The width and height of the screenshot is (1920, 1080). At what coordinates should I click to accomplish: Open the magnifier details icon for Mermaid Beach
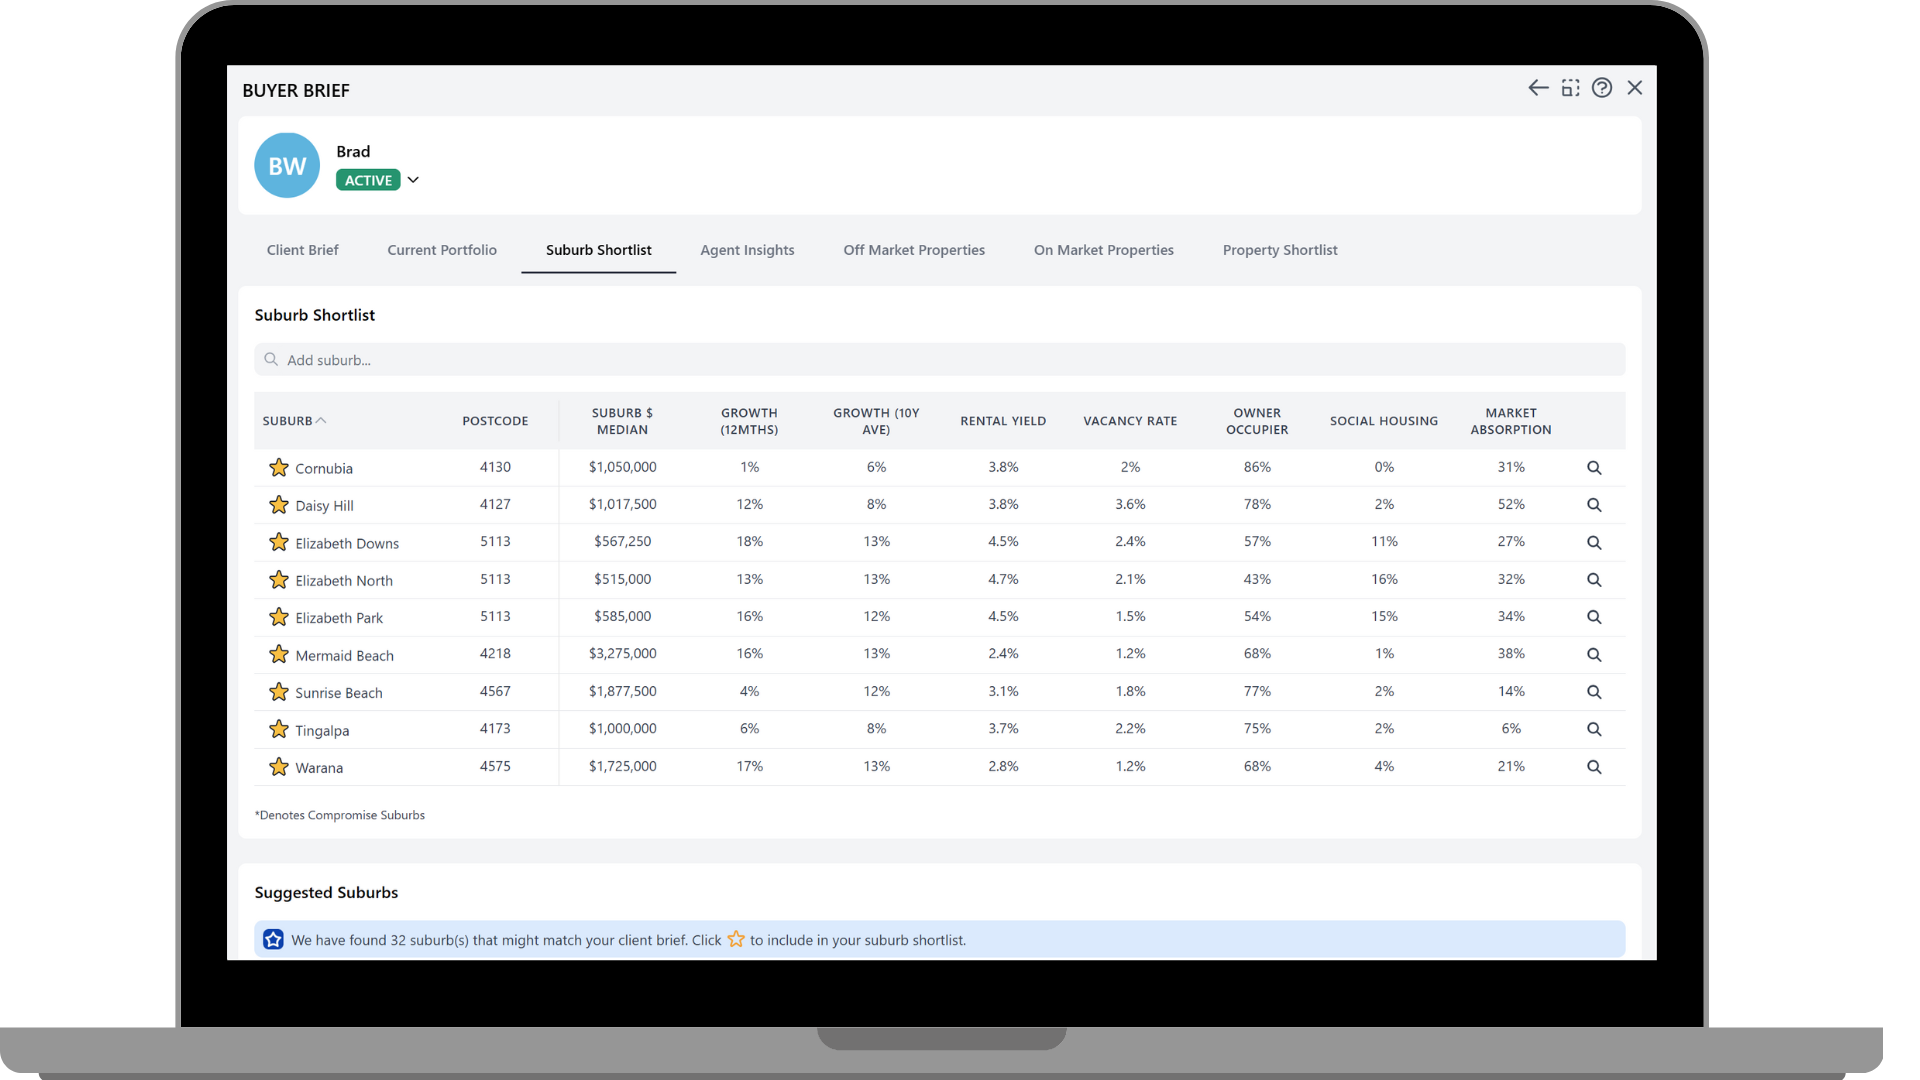pyautogui.click(x=1594, y=655)
